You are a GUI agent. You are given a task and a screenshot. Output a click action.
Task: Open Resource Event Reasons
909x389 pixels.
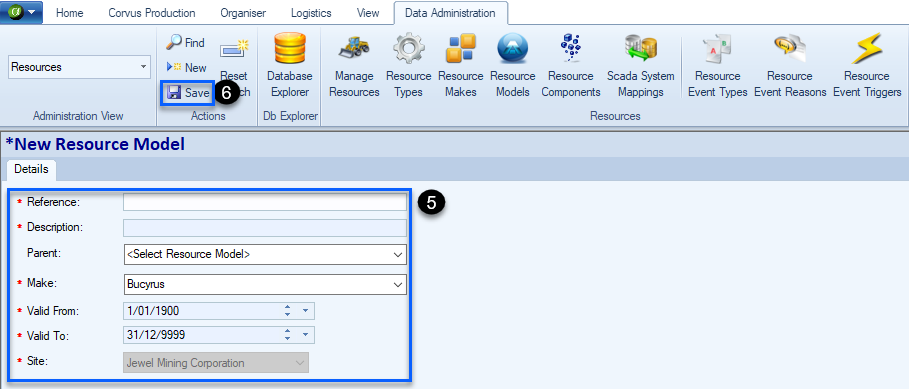coord(790,66)
